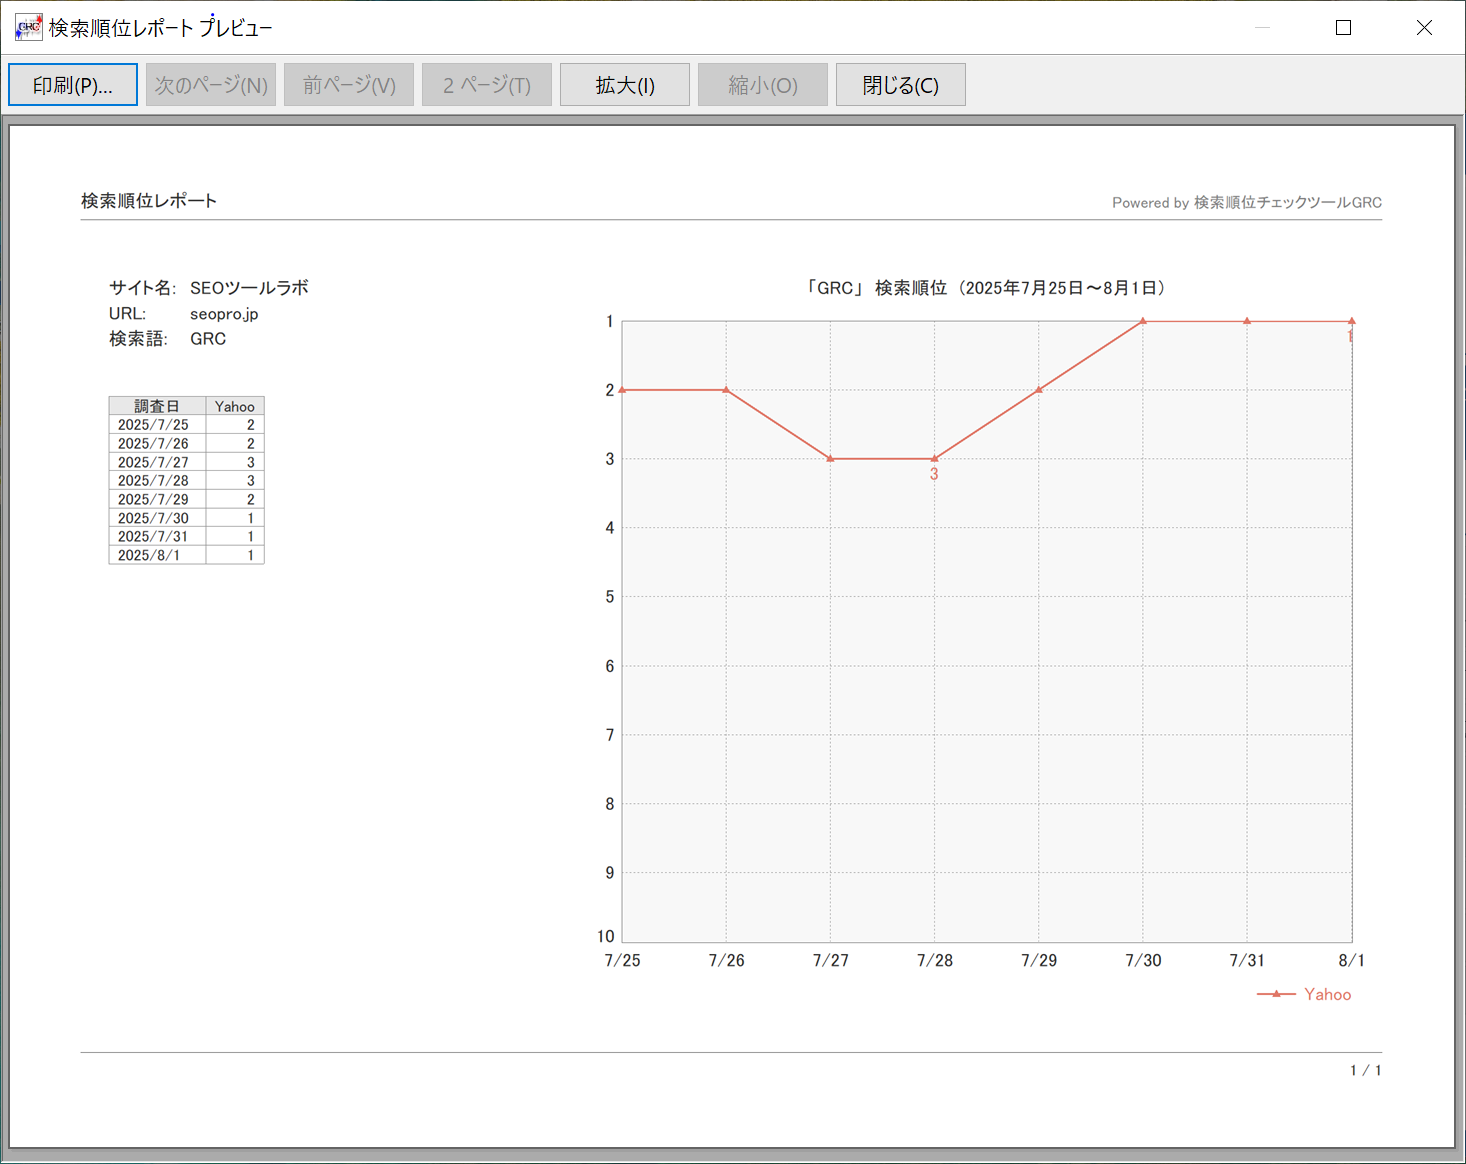Click the 前ページ(V) previous page button
The height and width of the screenshot is (1164, 1466).
pyautogui.click(x=349, y=85)
